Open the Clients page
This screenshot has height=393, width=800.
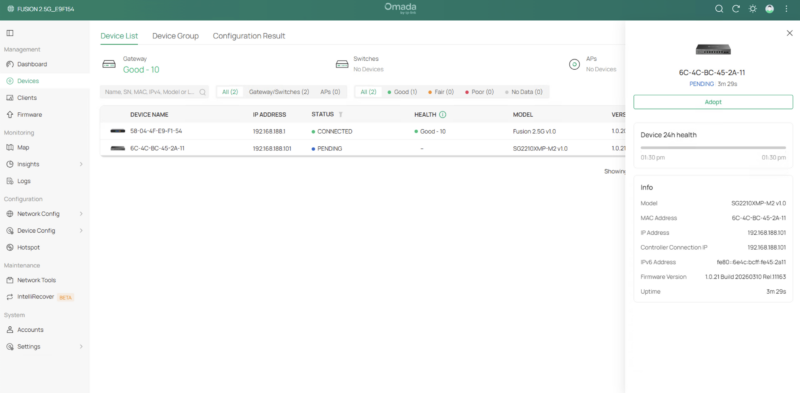tap(27, 98)
